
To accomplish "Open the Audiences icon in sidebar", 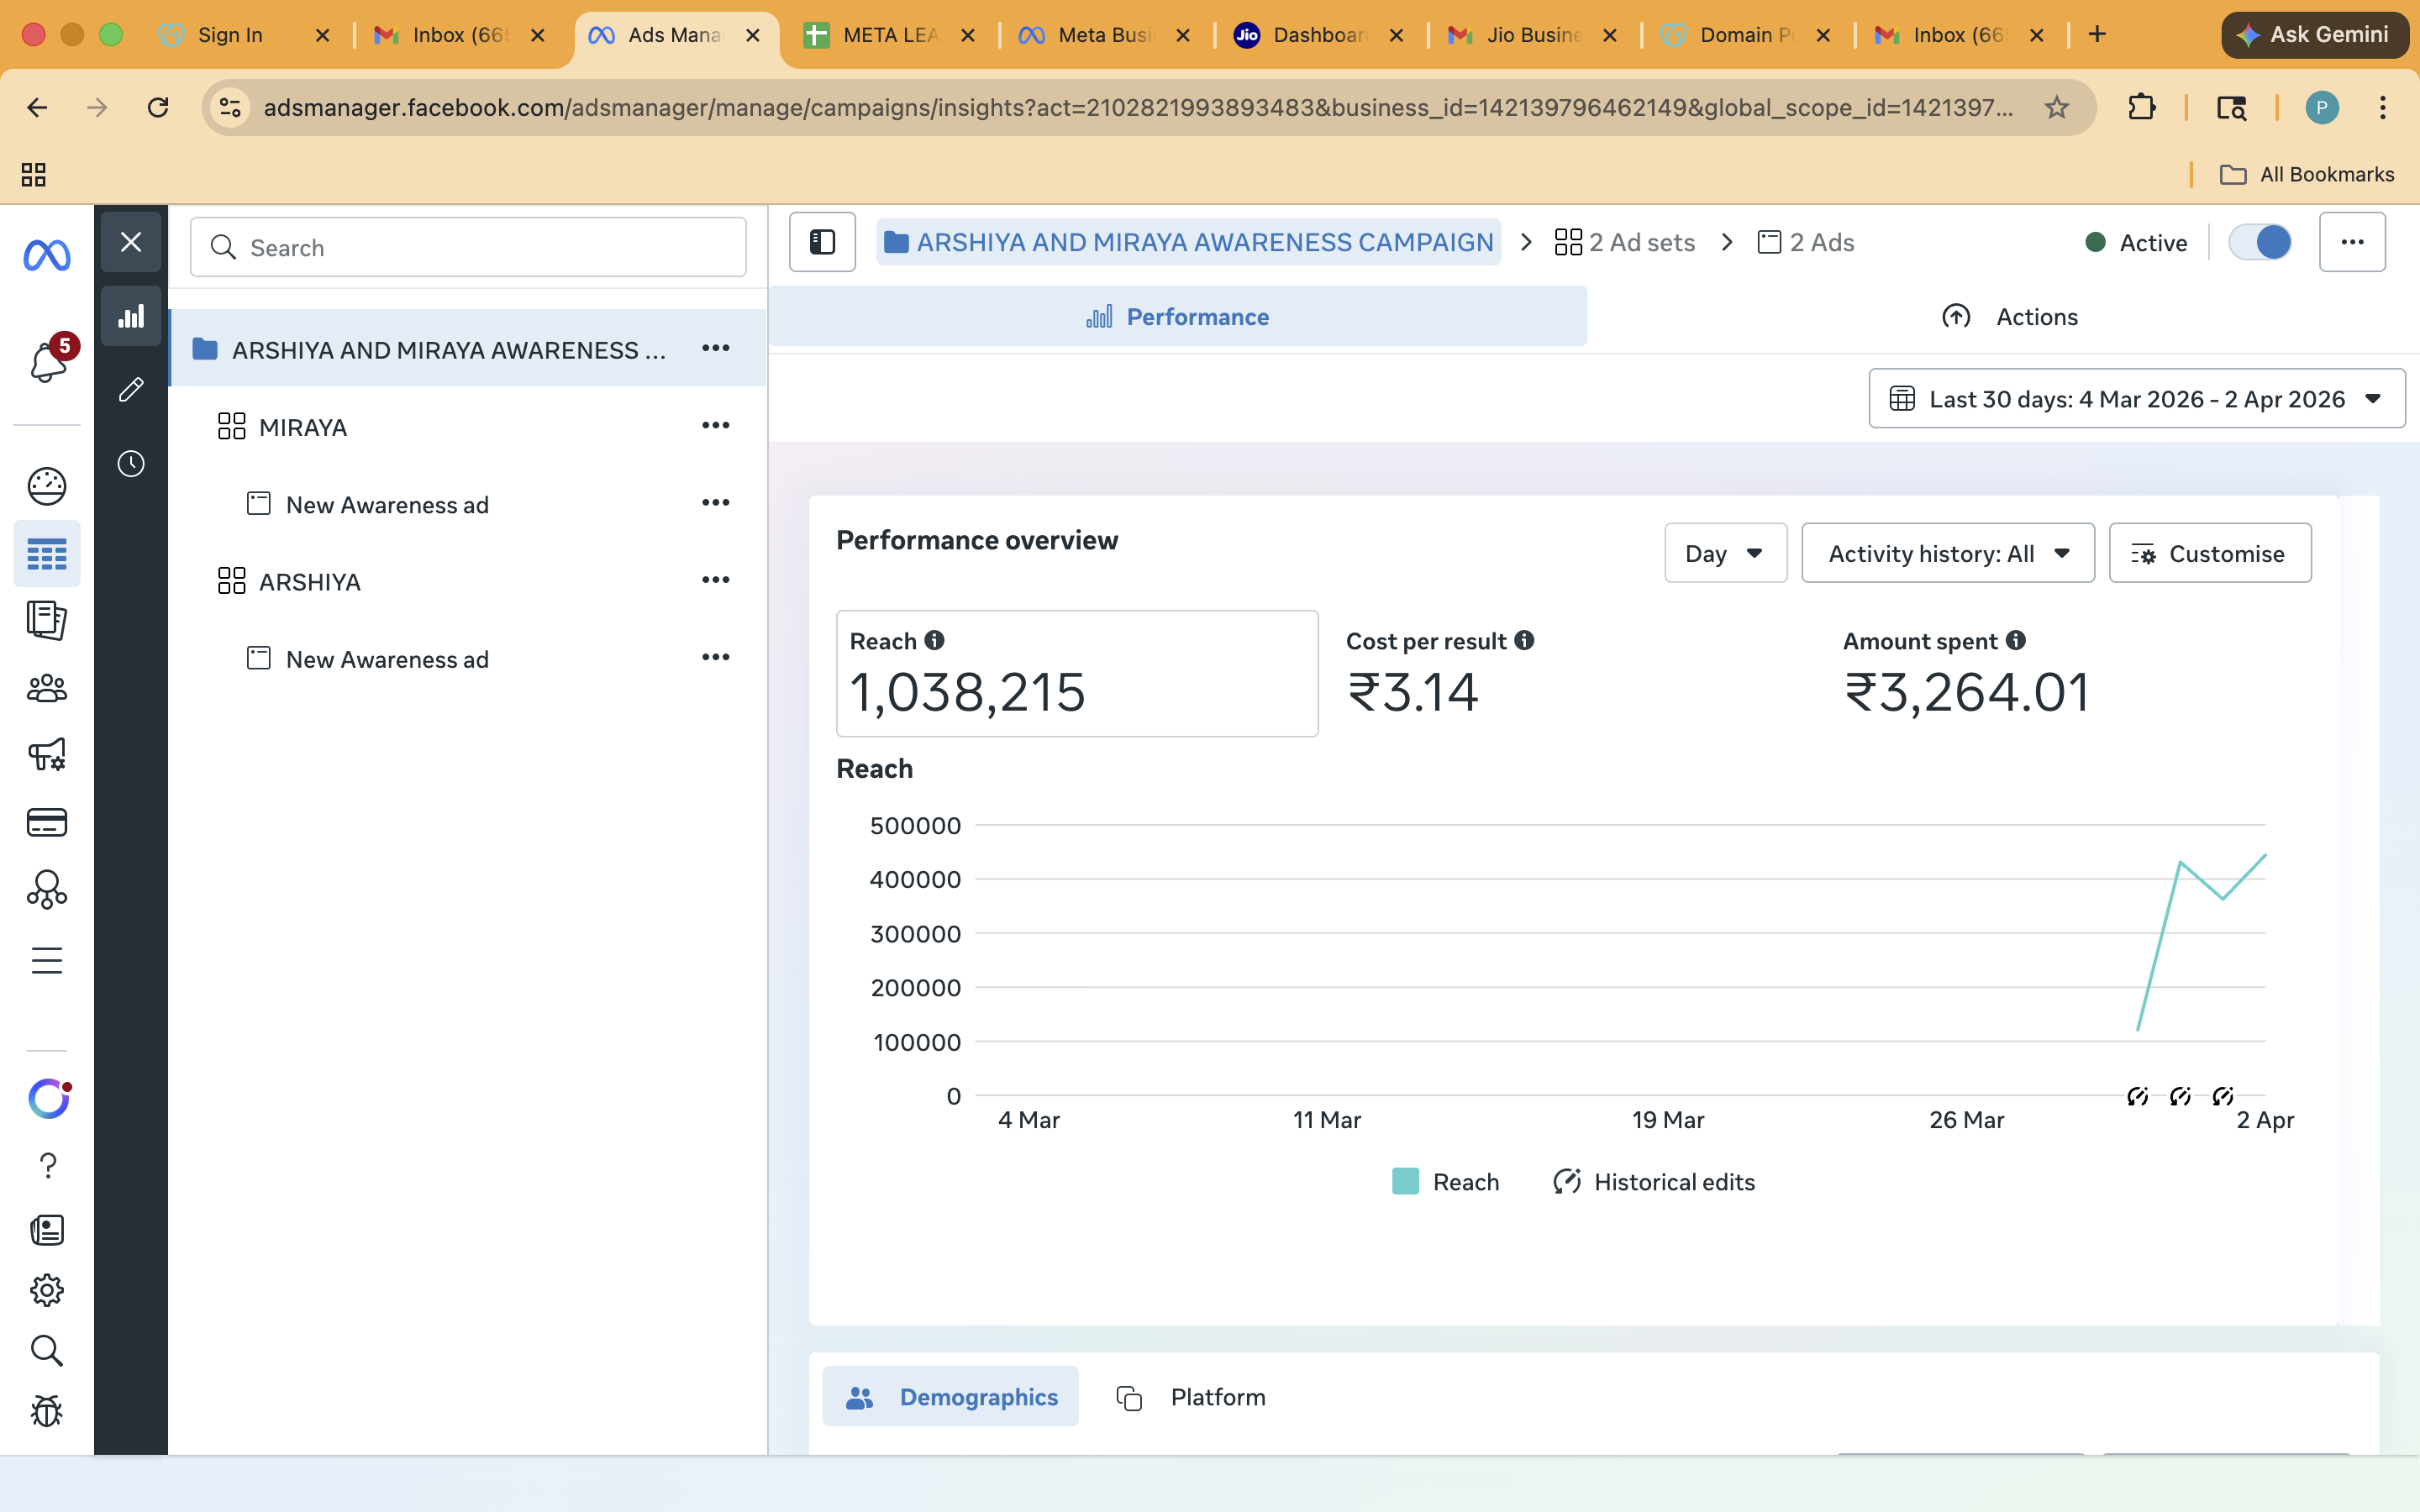I will pos(46,688).
